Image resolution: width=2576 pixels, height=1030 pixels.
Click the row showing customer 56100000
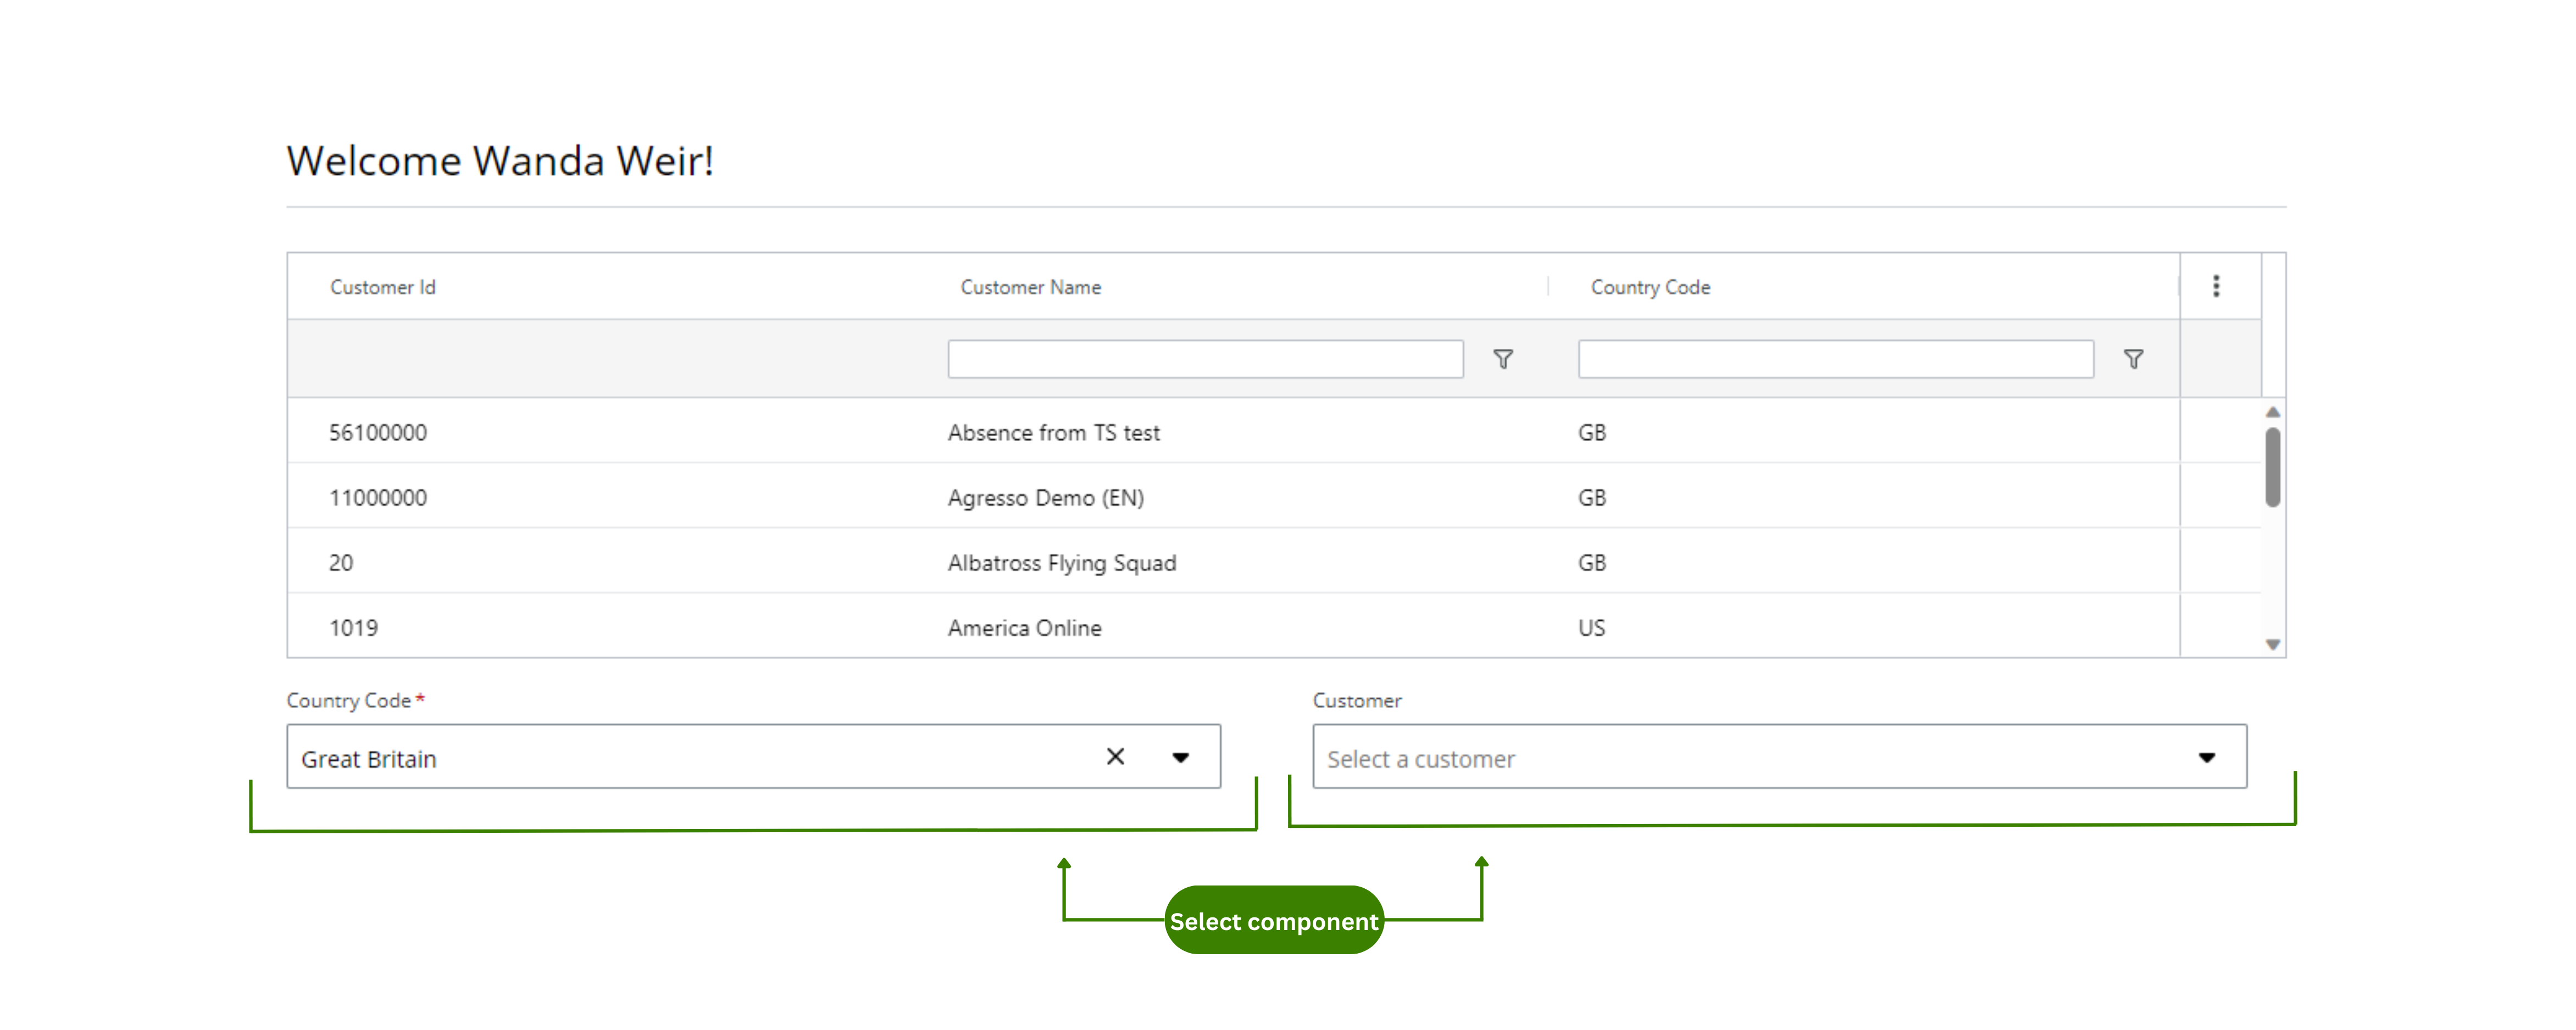click(x=379, y=432)
